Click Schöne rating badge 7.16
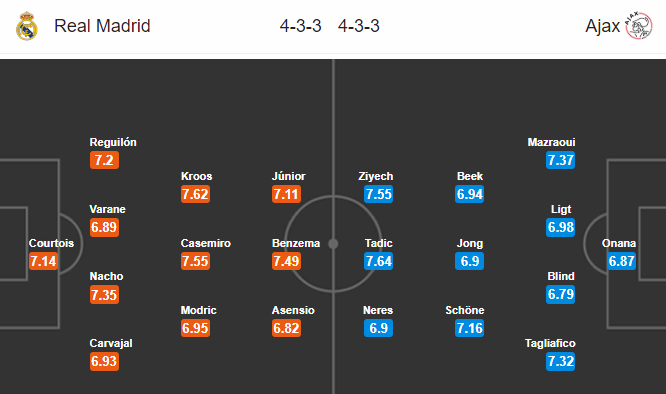666x394 pixels. 469,328
